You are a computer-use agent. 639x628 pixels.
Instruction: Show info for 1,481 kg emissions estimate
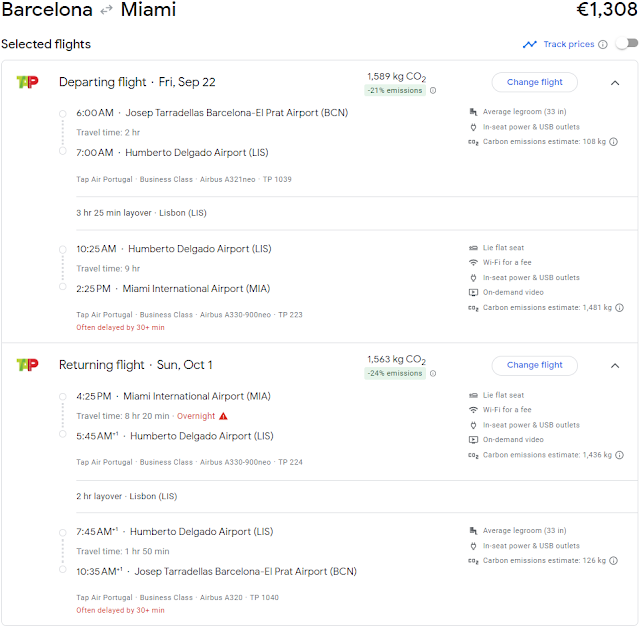(x=615, y=308)
